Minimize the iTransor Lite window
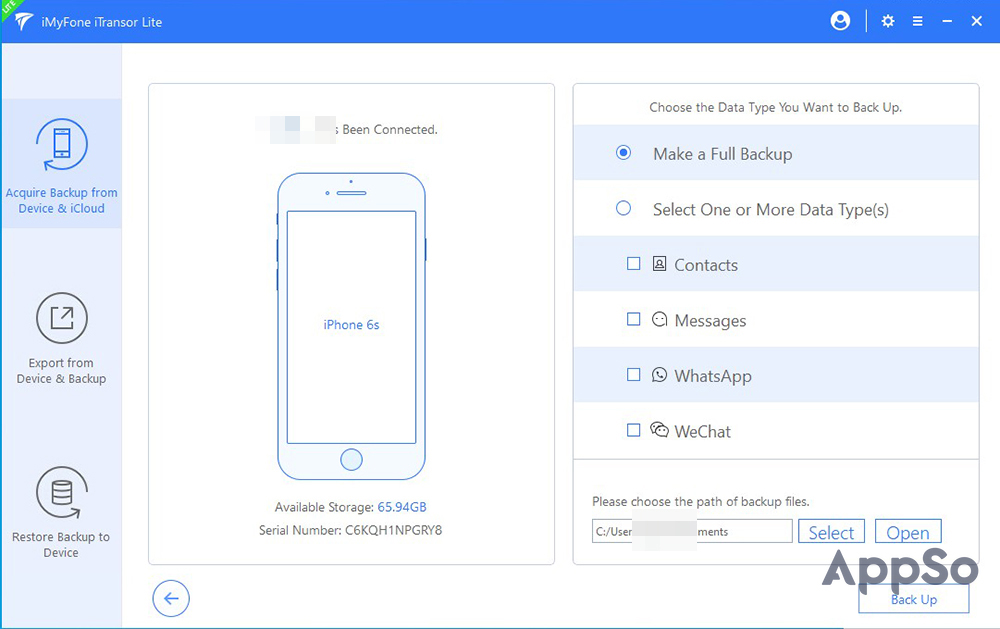This screenshot has width=1000, height=629. 947,21
